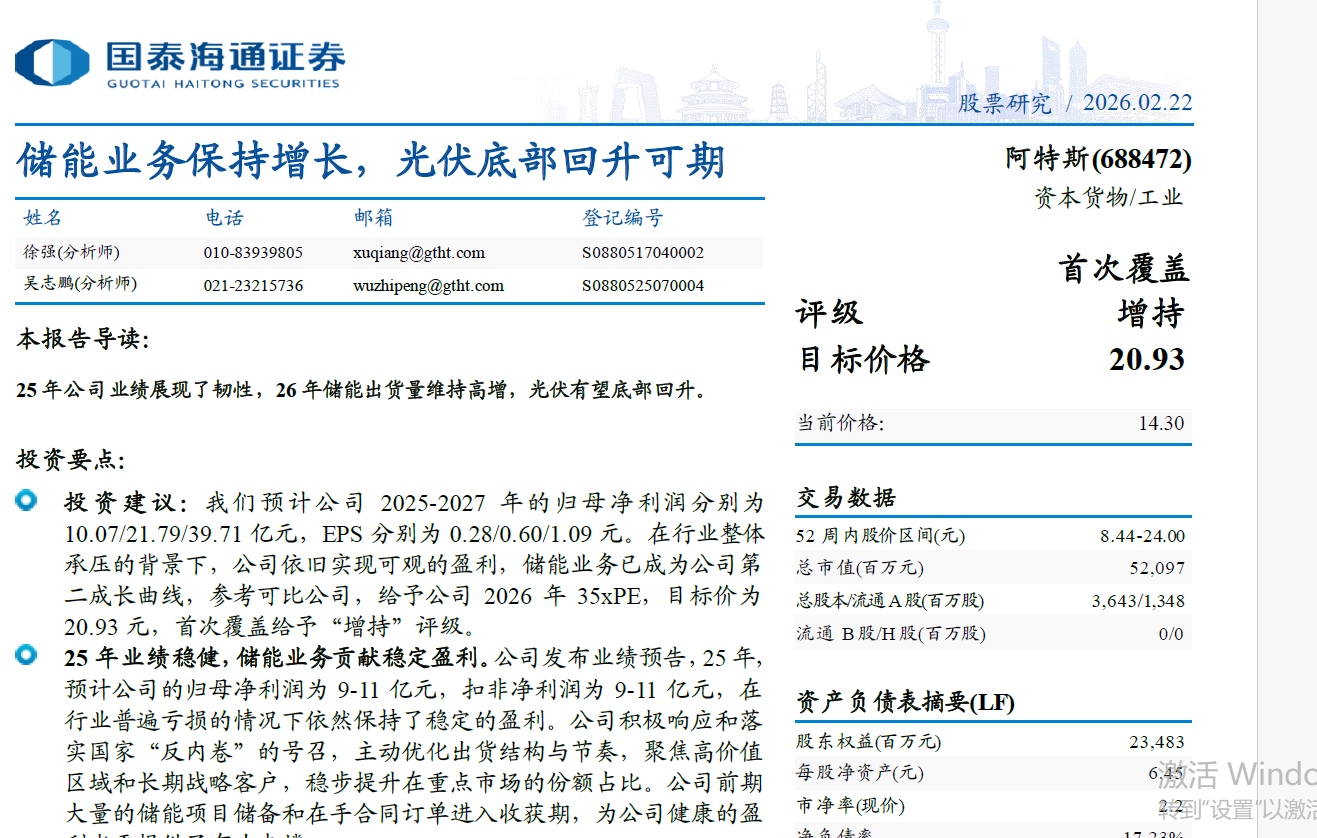Click the 本报告导读 heading

(83, 340)
